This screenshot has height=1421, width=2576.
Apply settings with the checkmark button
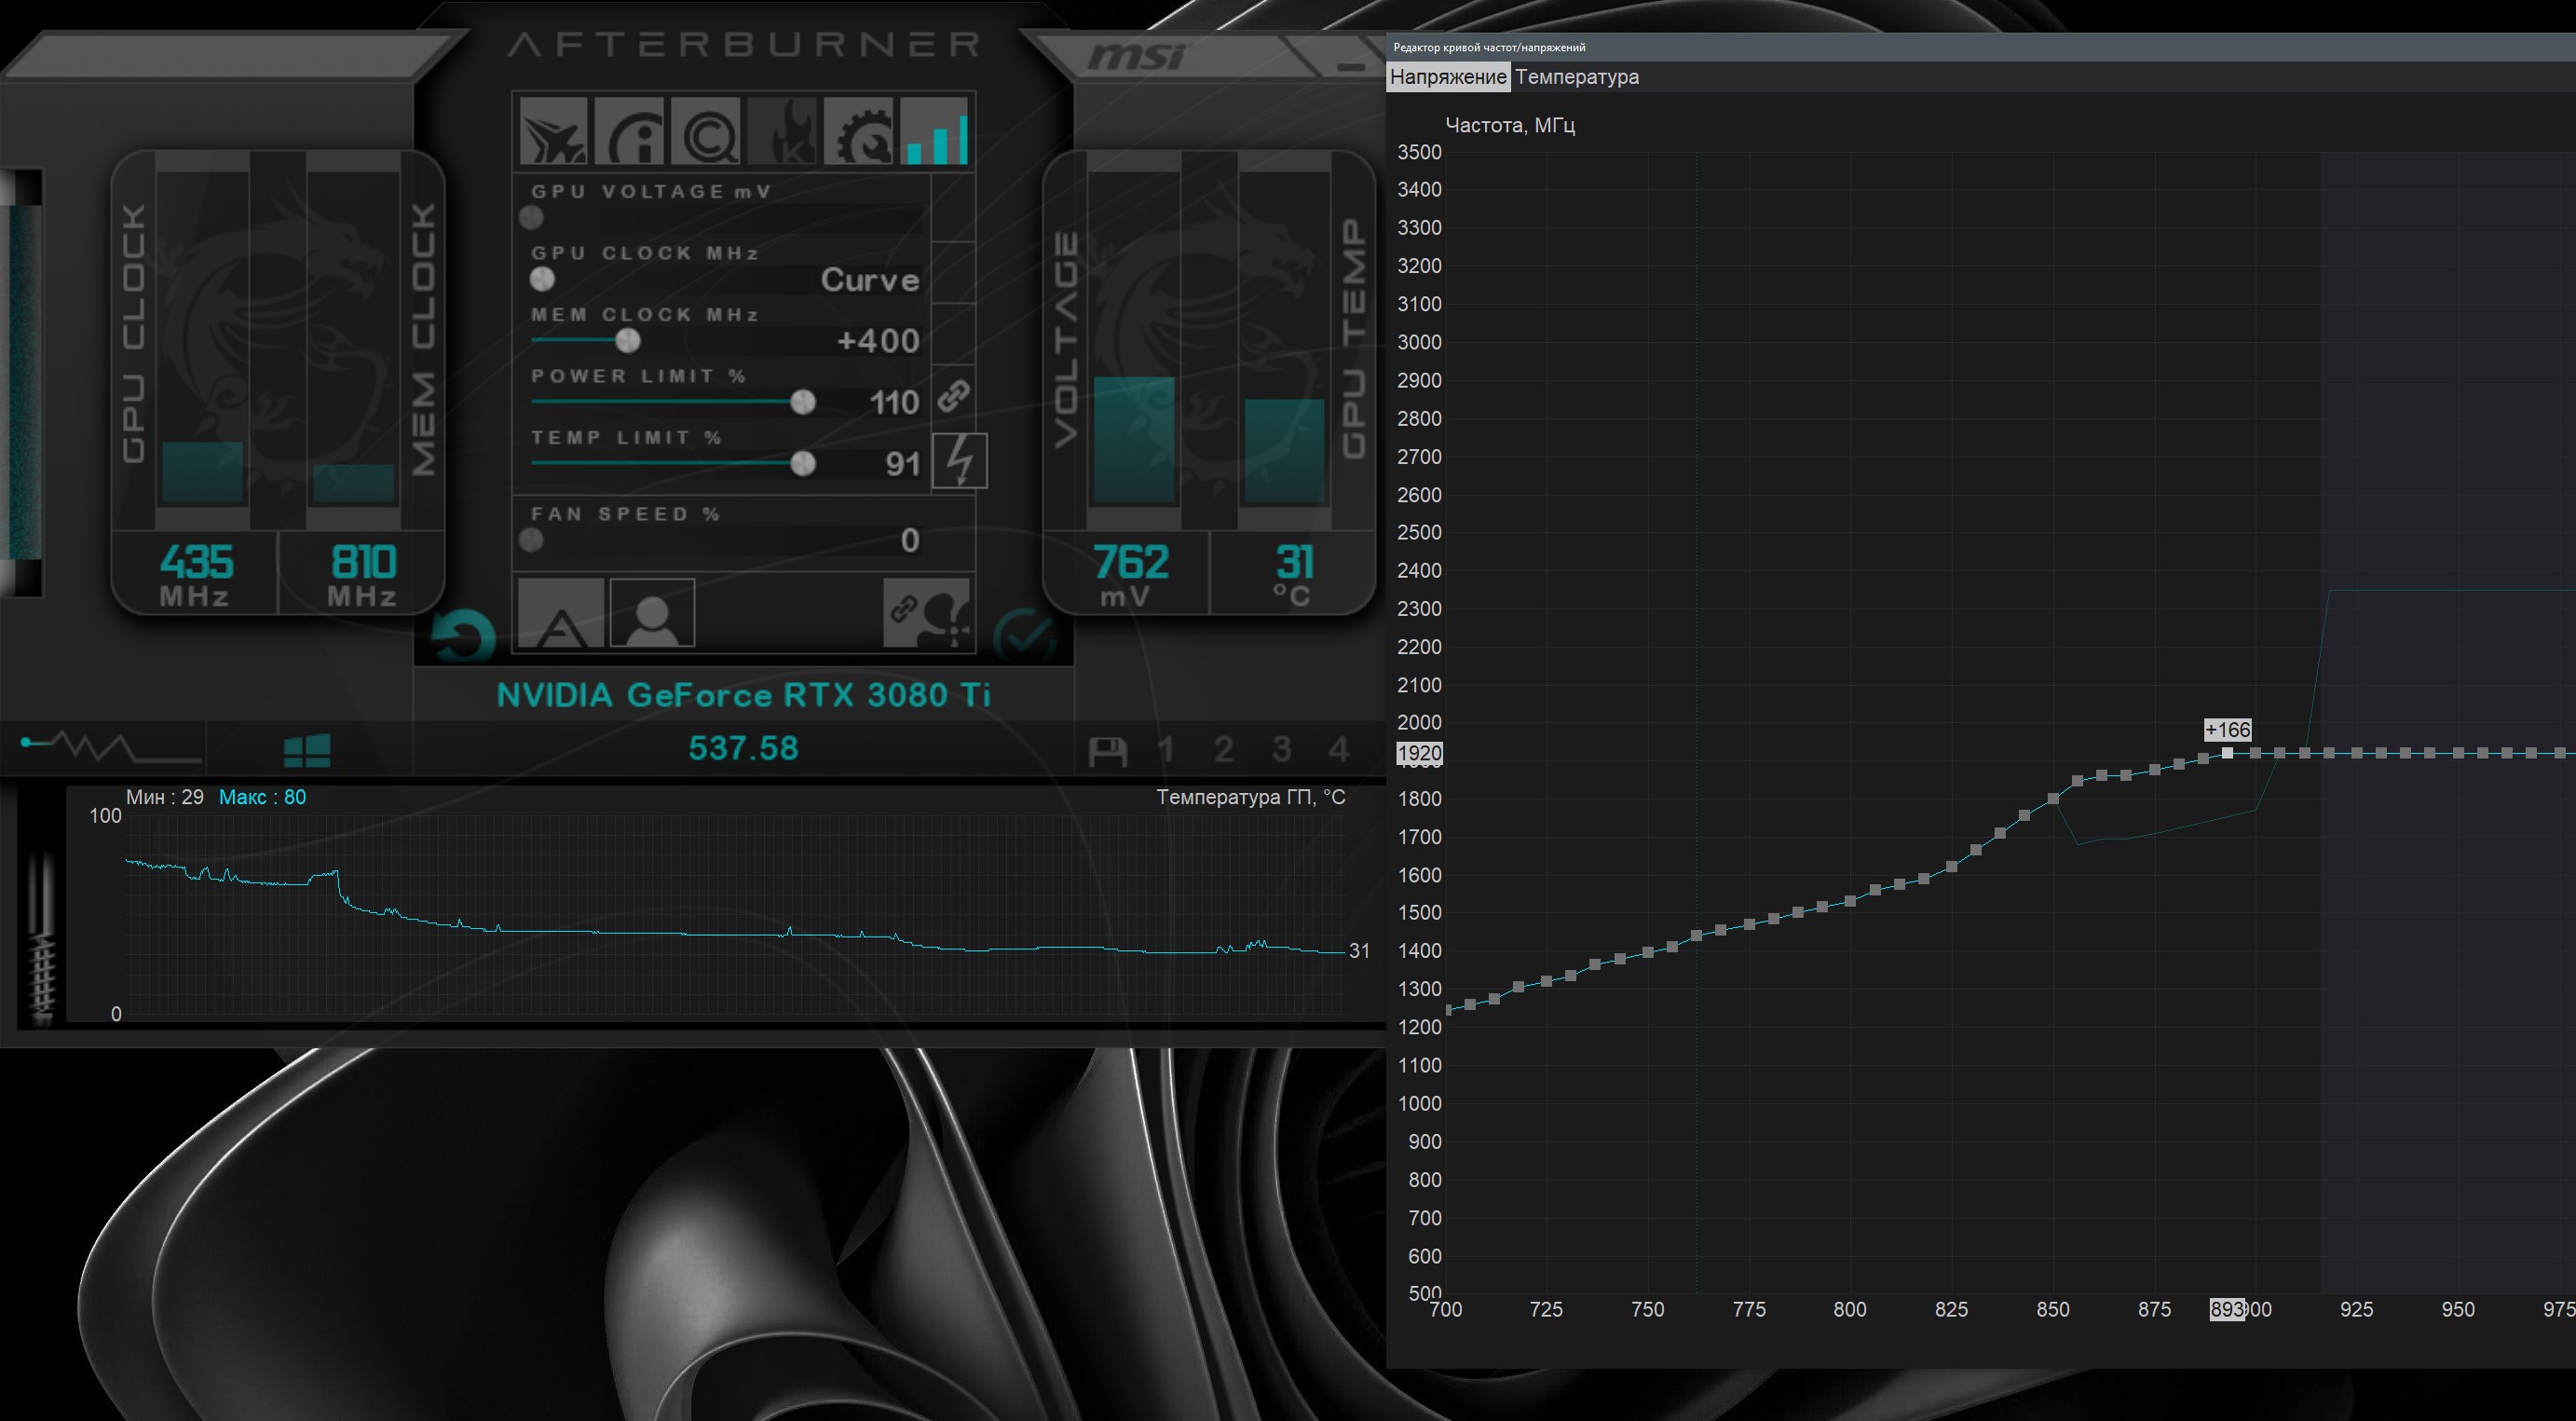coord(1024,636)
